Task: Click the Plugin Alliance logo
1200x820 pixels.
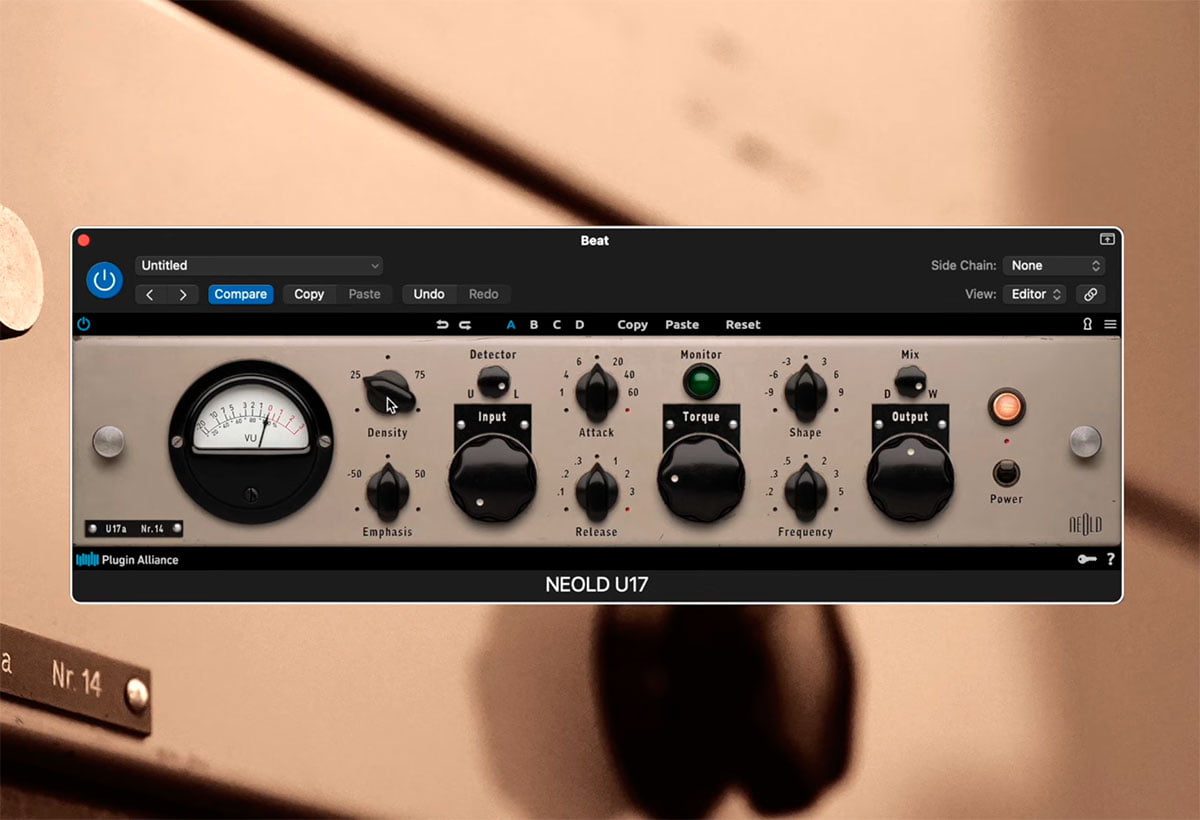Action: coord(128,560)
